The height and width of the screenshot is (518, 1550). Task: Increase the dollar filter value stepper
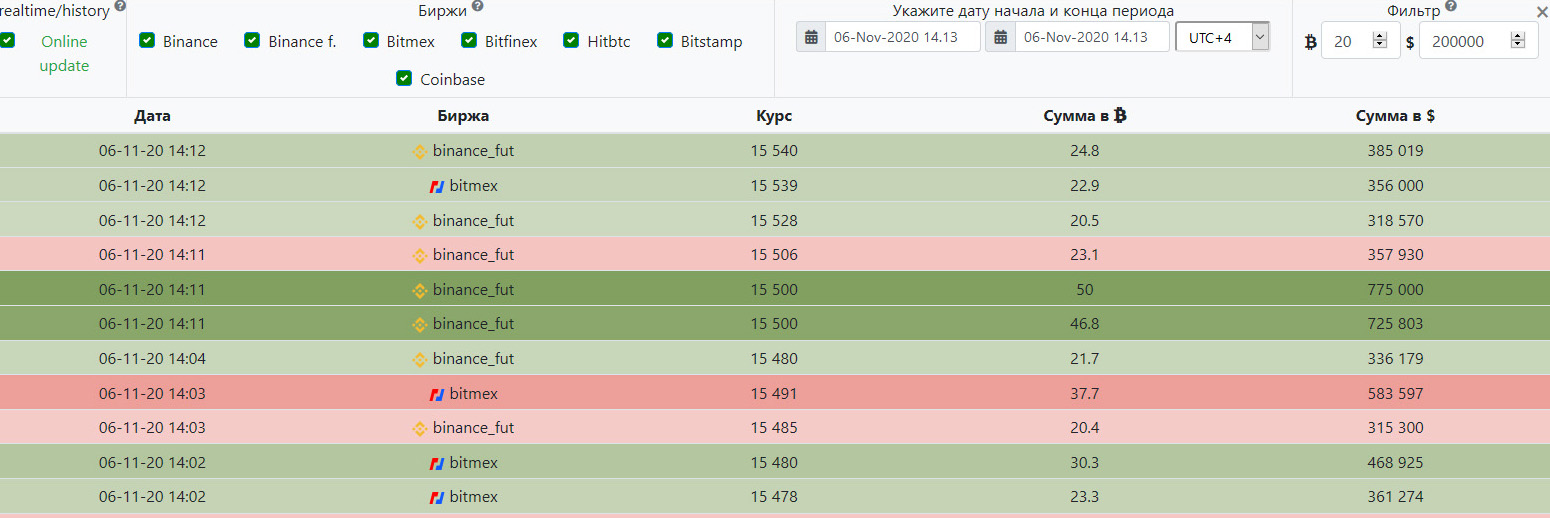[1518, 37]
